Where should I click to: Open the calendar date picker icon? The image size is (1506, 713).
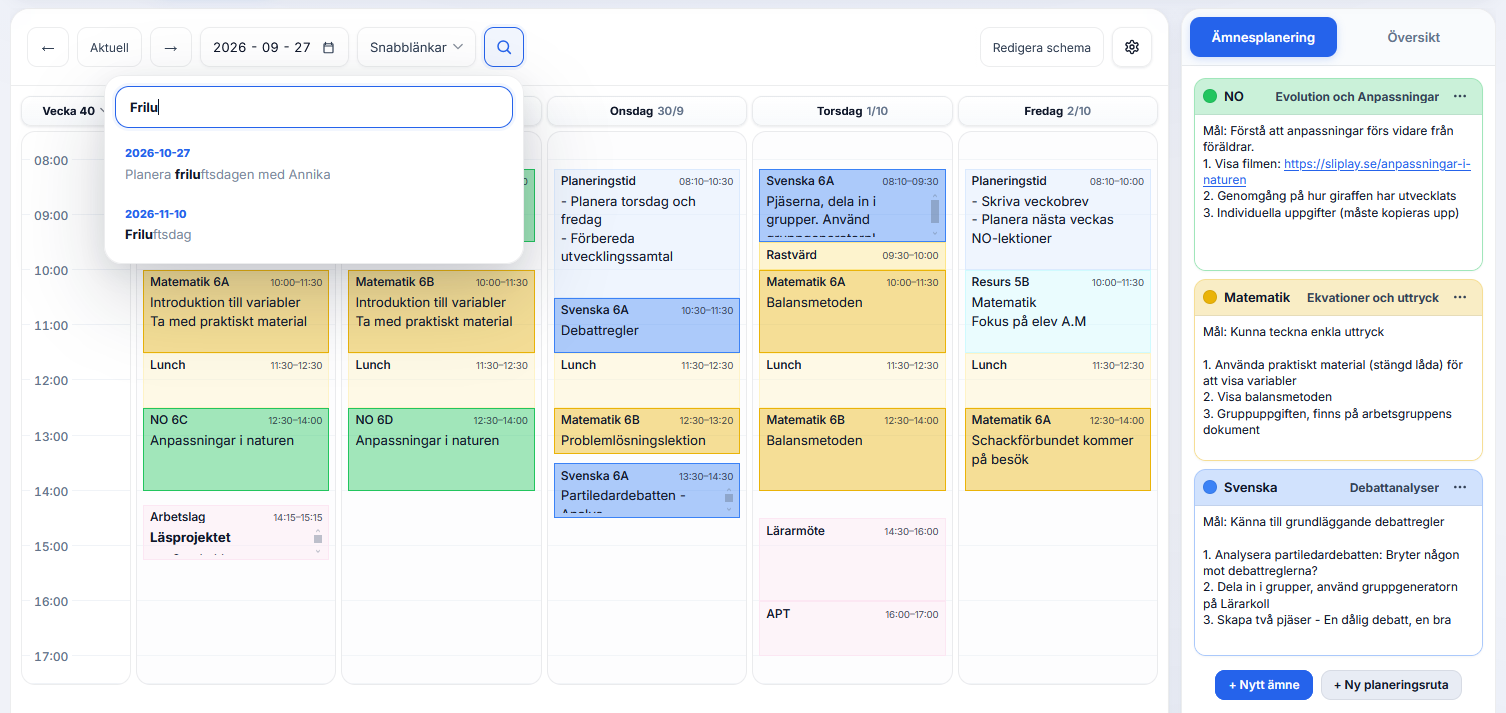pos(328,47)
